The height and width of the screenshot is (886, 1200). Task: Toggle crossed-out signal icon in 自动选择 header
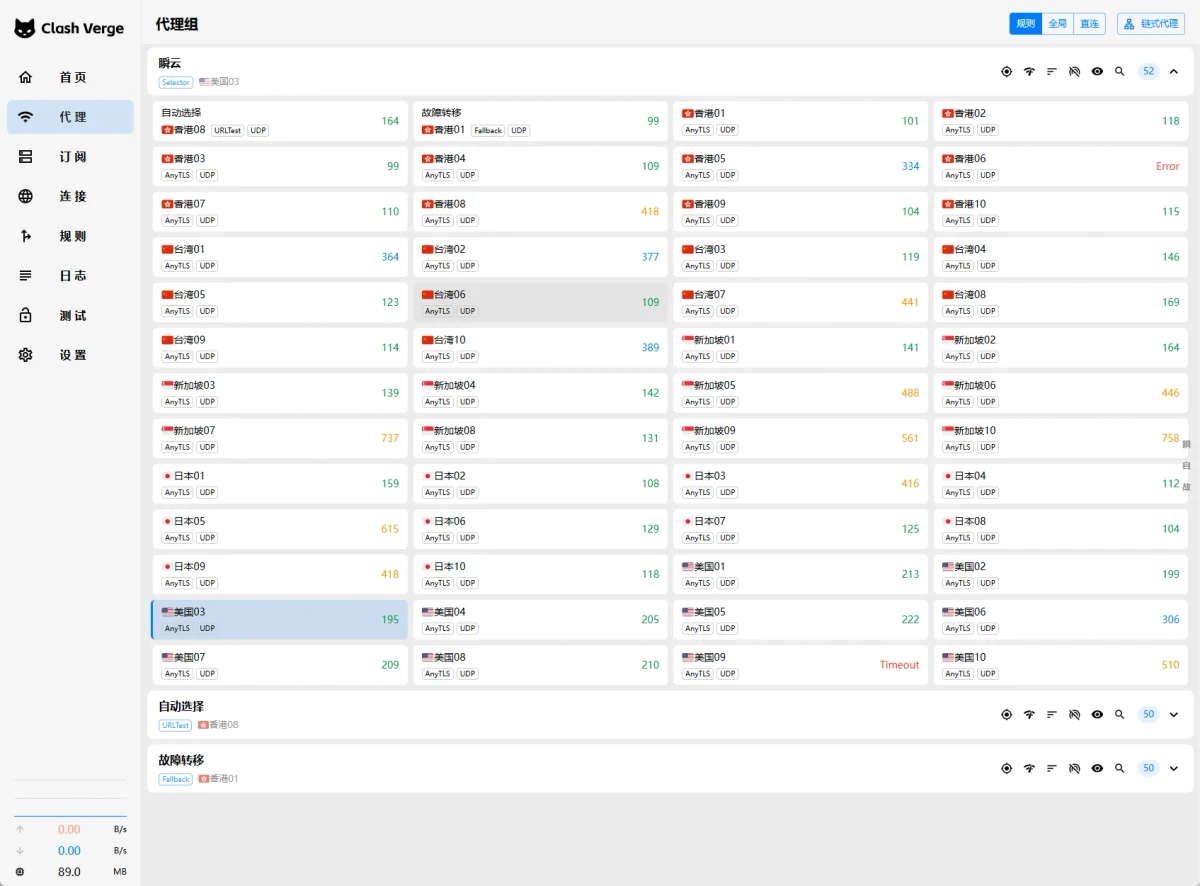click(1075, 715)
